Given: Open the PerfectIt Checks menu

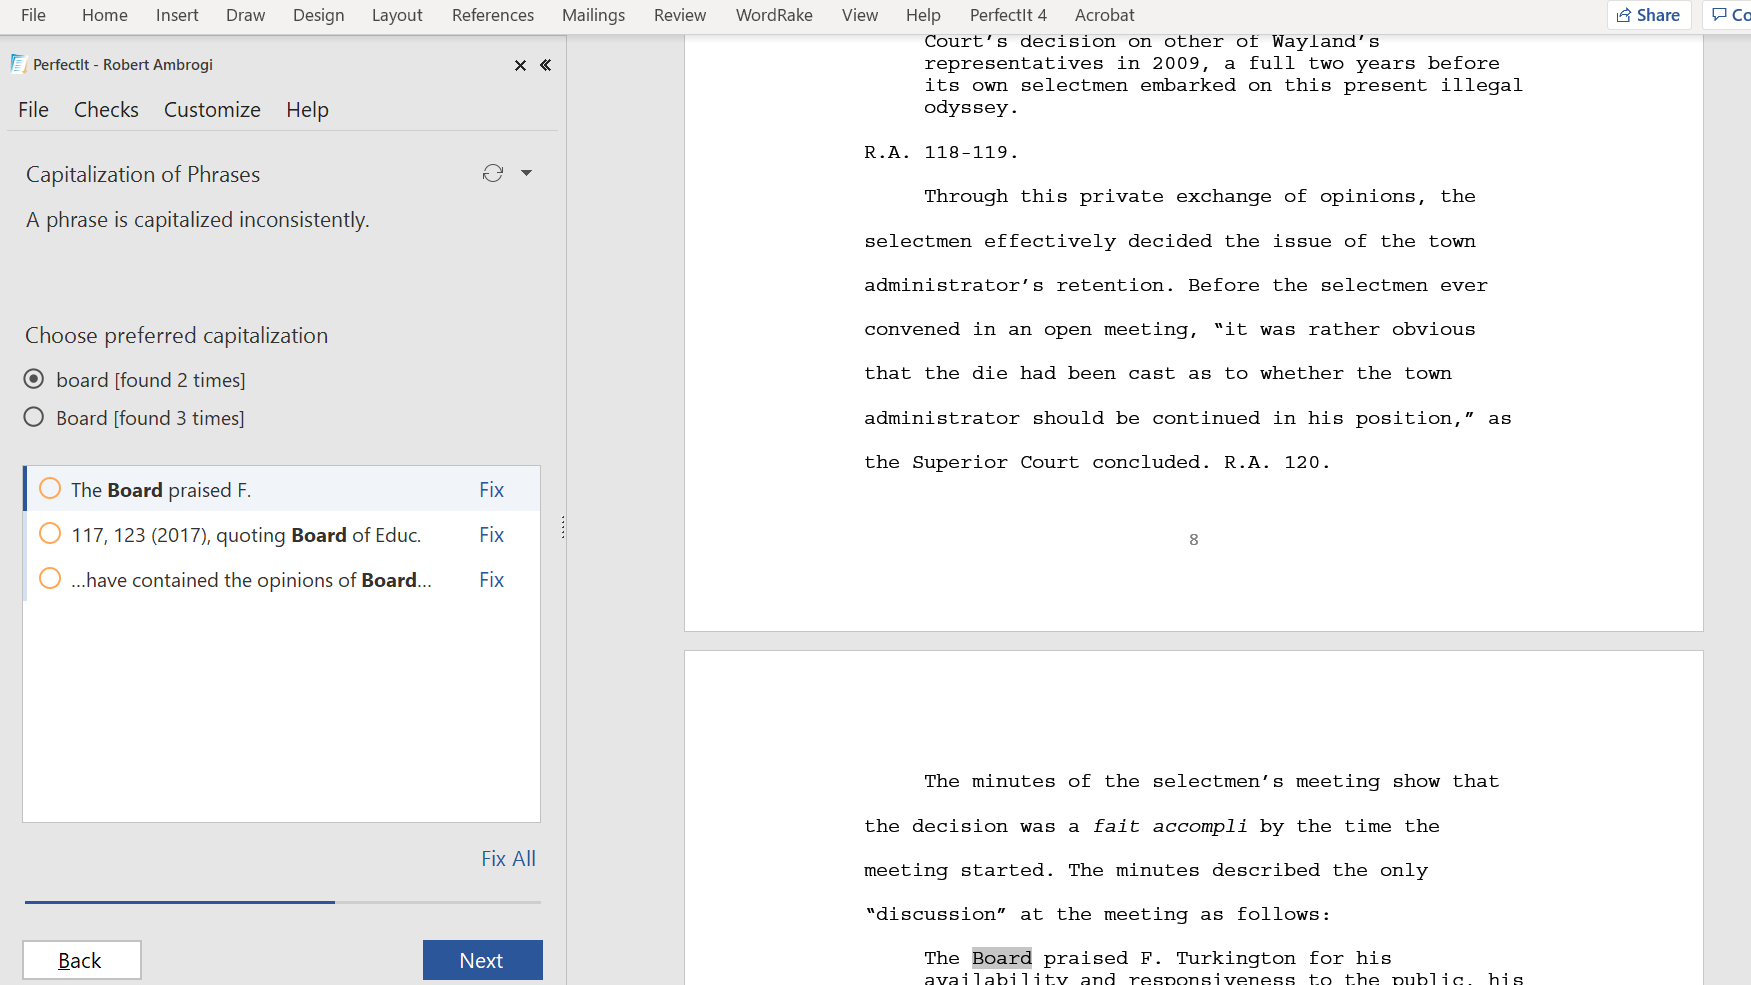Looking at the screenshot, I should click(x=106, y=110).
